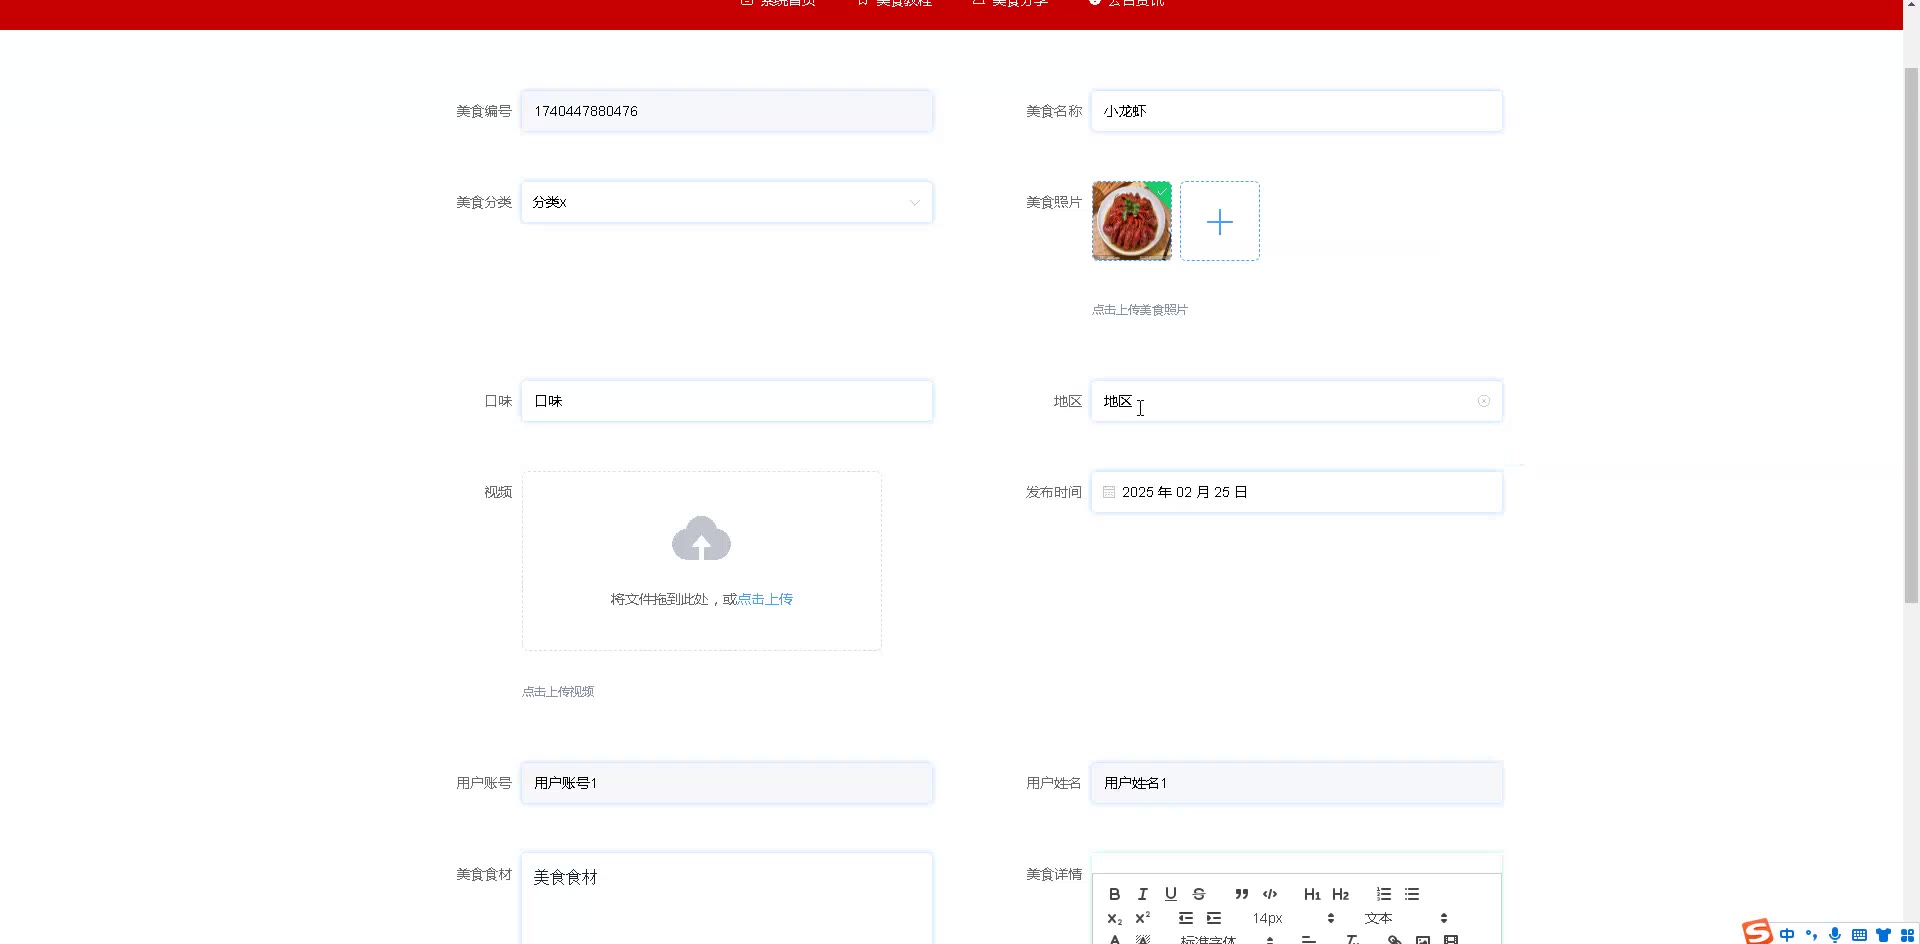Click the 点击上传 video upload link
Screen dimensions: 1920x944
pyautogui.click(x=765, y=599)
